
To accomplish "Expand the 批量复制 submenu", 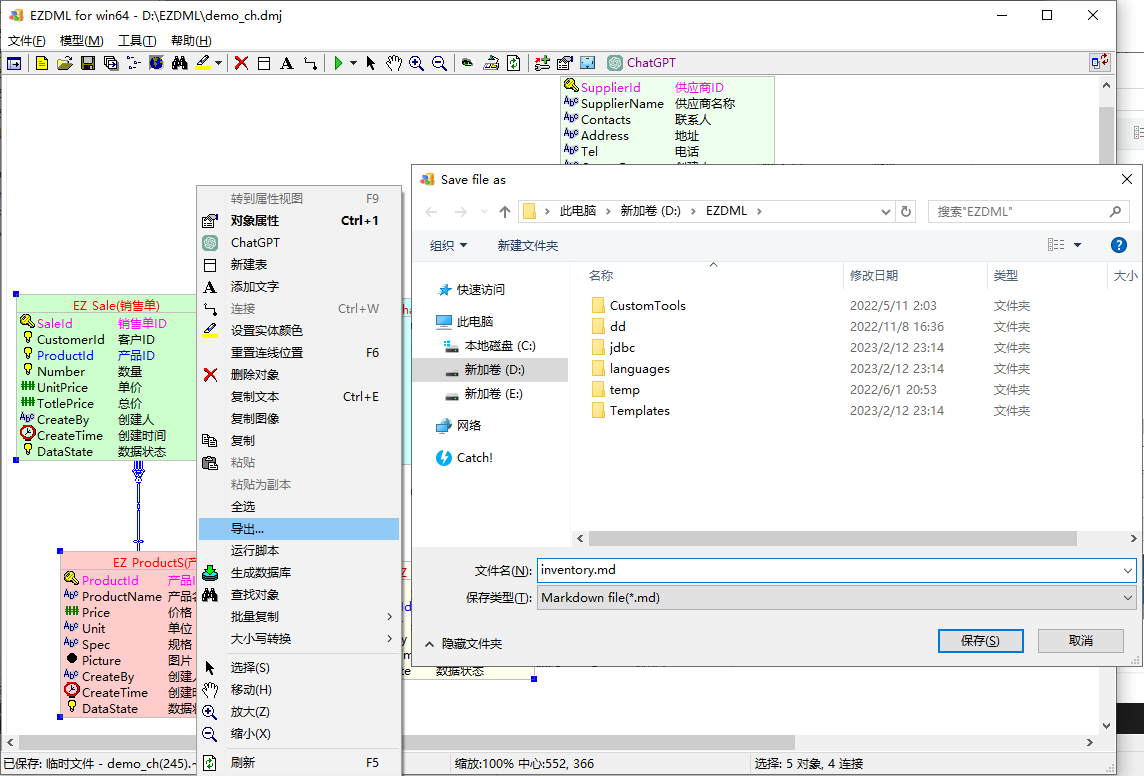I will [299, 617].
